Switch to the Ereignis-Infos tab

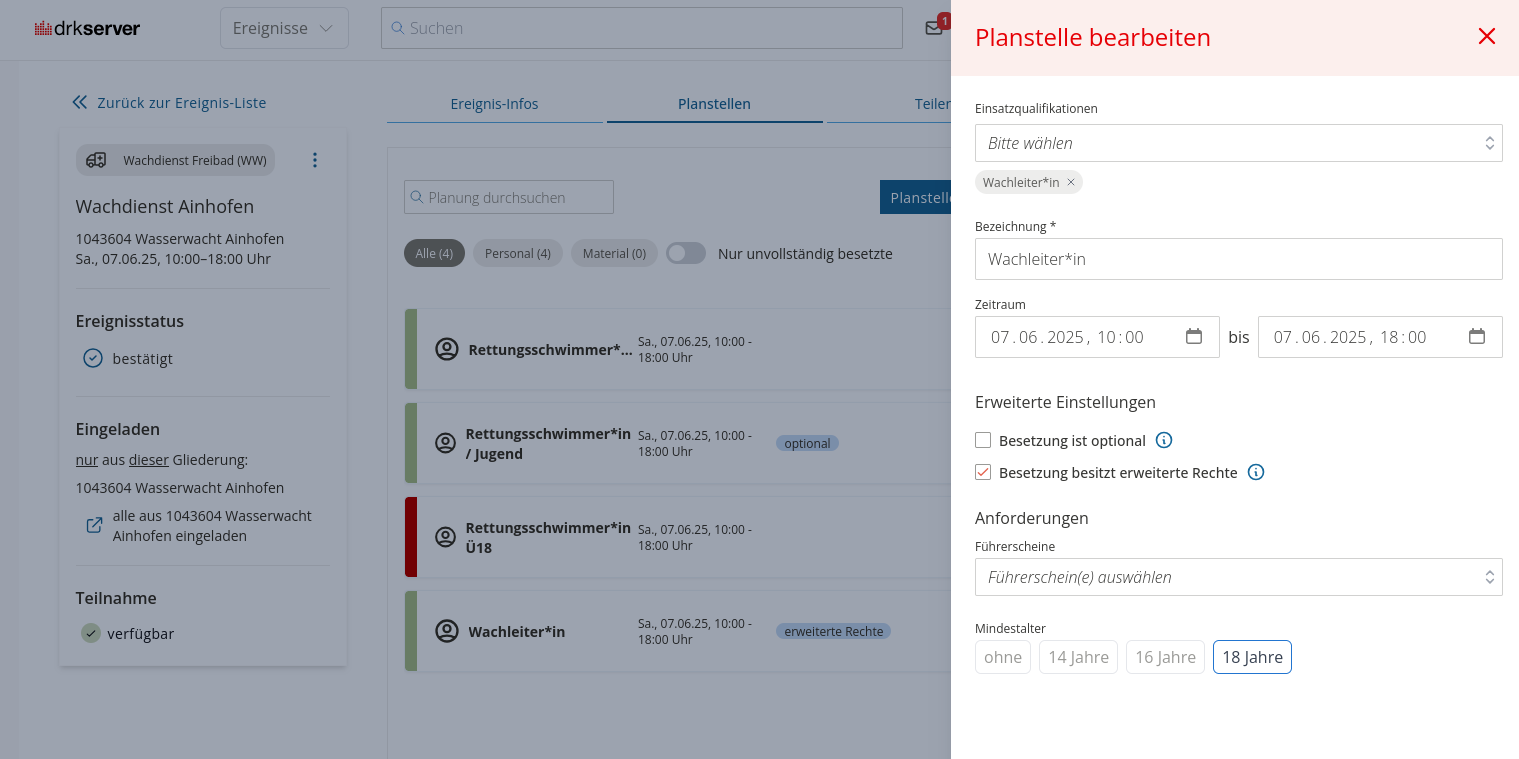coord(494,103)
